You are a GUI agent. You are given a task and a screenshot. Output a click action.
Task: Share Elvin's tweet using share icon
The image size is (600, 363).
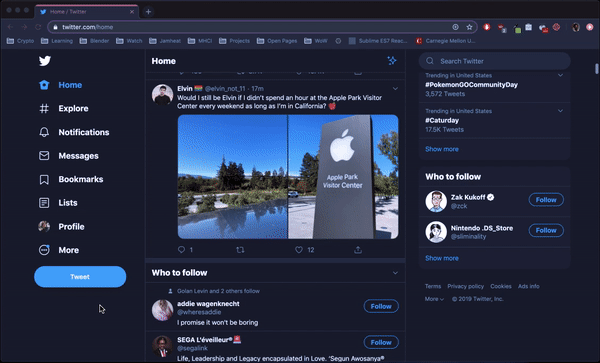tap(358, 250)
